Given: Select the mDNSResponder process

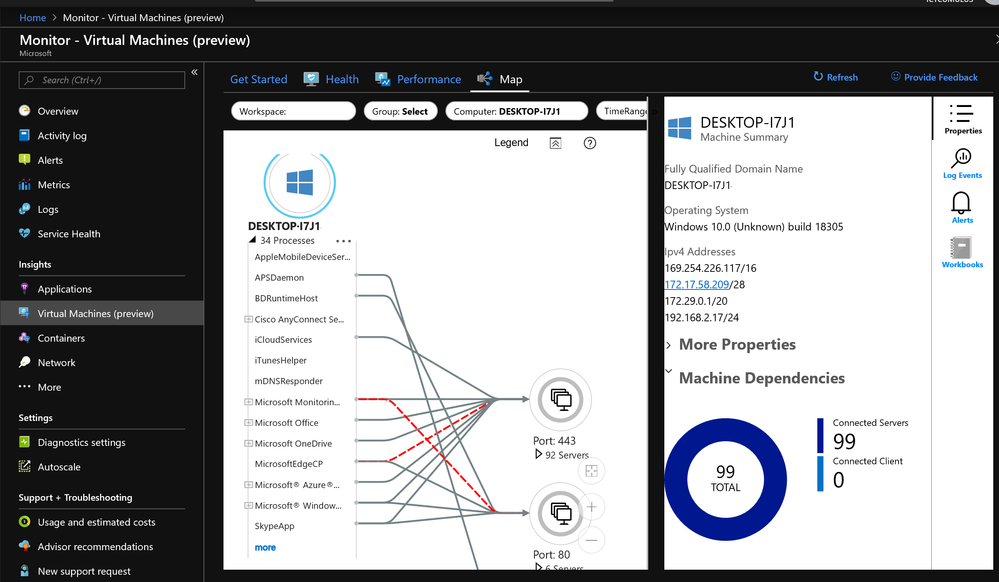Looking at the screenshot, I should (x=289, y=381).
